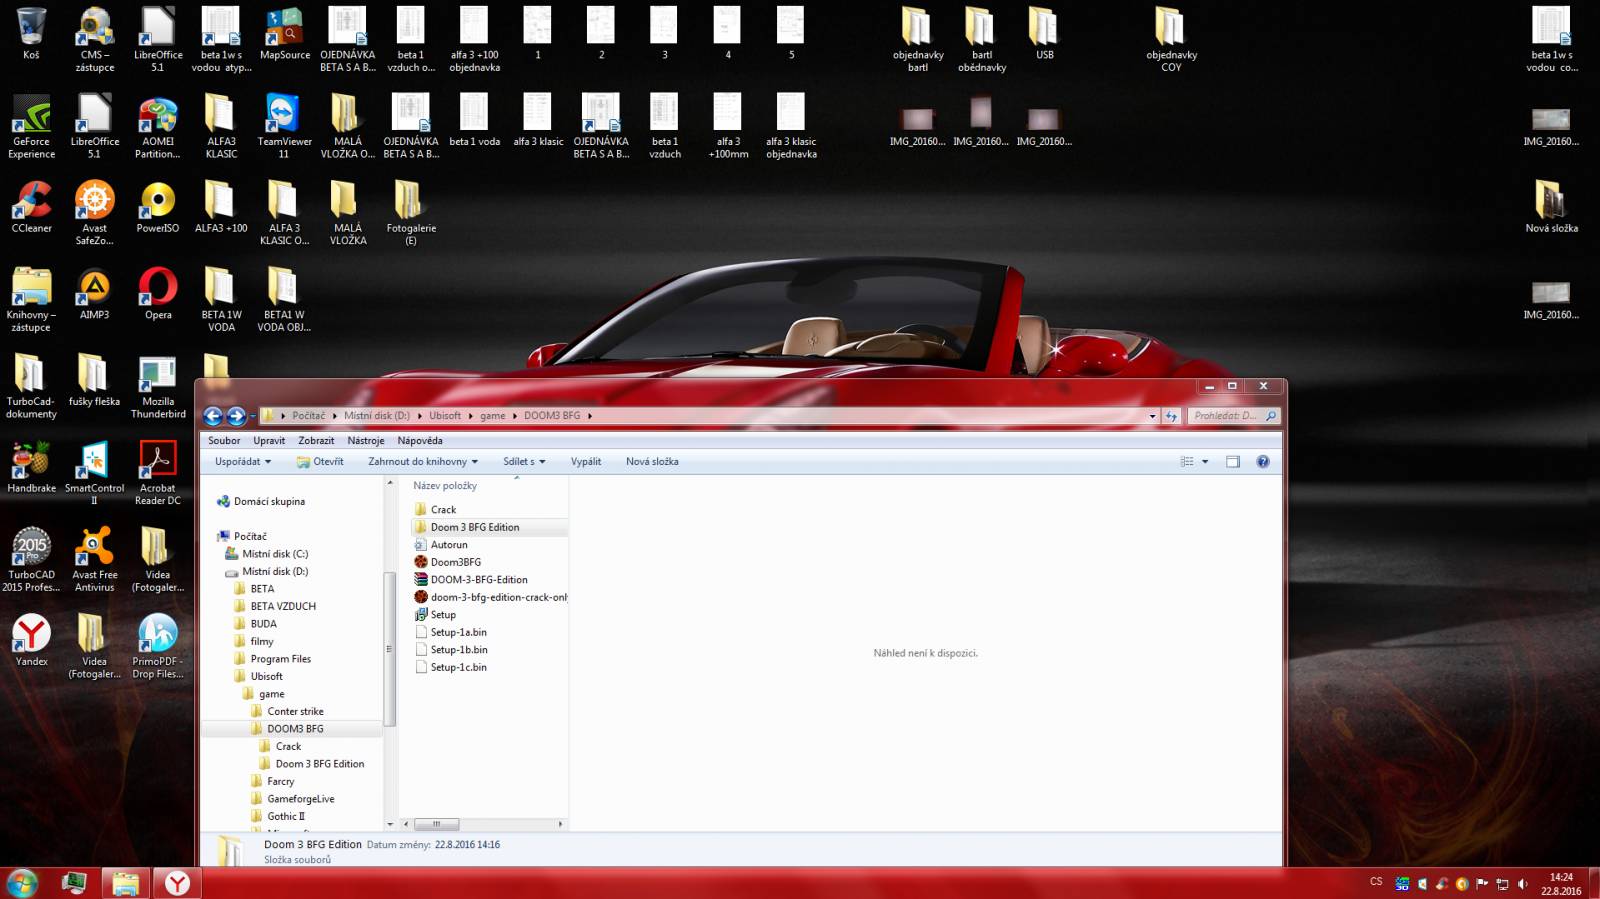Viewport: 1600px width, 899px height.
Task: Open the Zobrazit menu
Action: (316, 441)
